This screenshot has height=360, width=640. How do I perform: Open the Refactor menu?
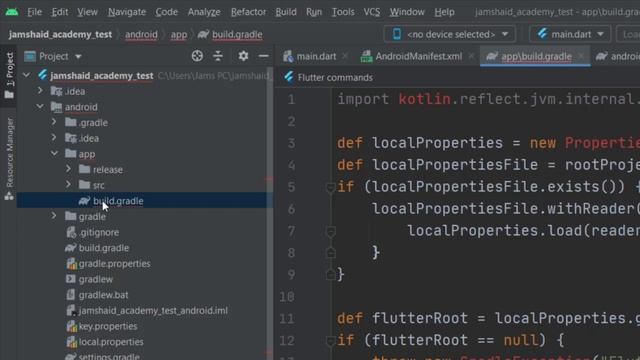[x=248, y=12]
